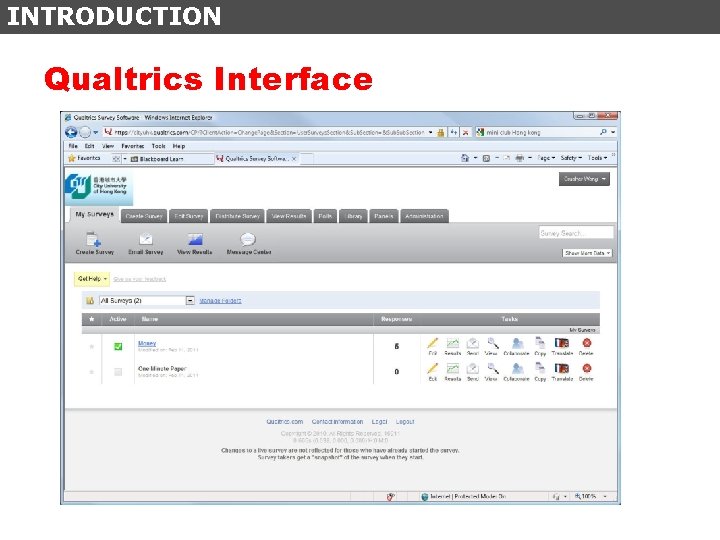Switch to the Polls tab
720x540 pixels.
(325, 216)
